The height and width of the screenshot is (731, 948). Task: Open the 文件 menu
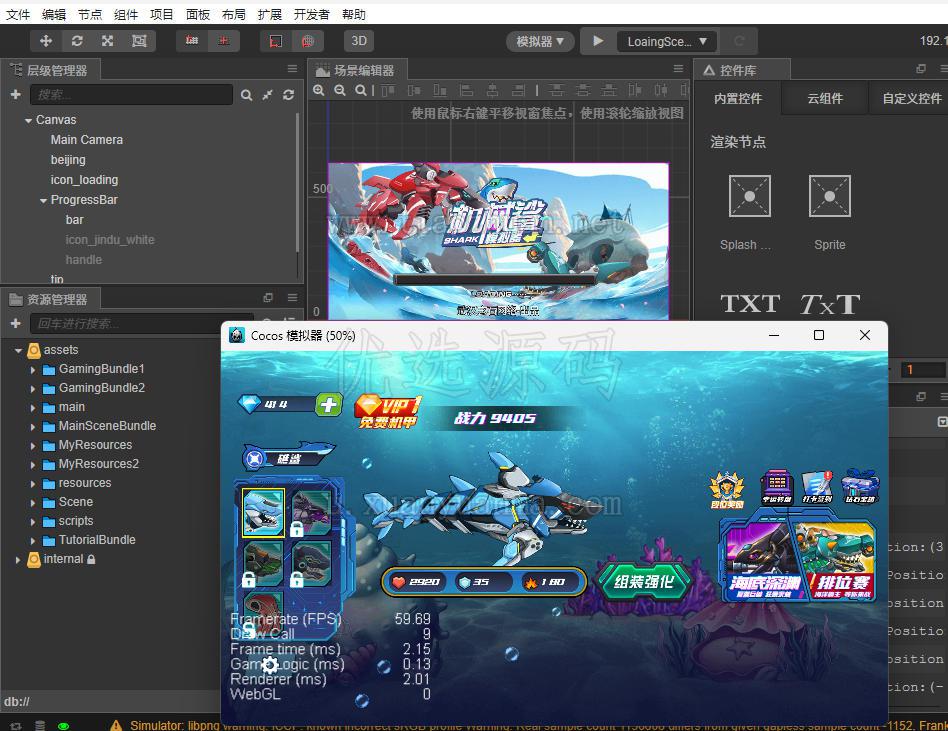[18, 15]
